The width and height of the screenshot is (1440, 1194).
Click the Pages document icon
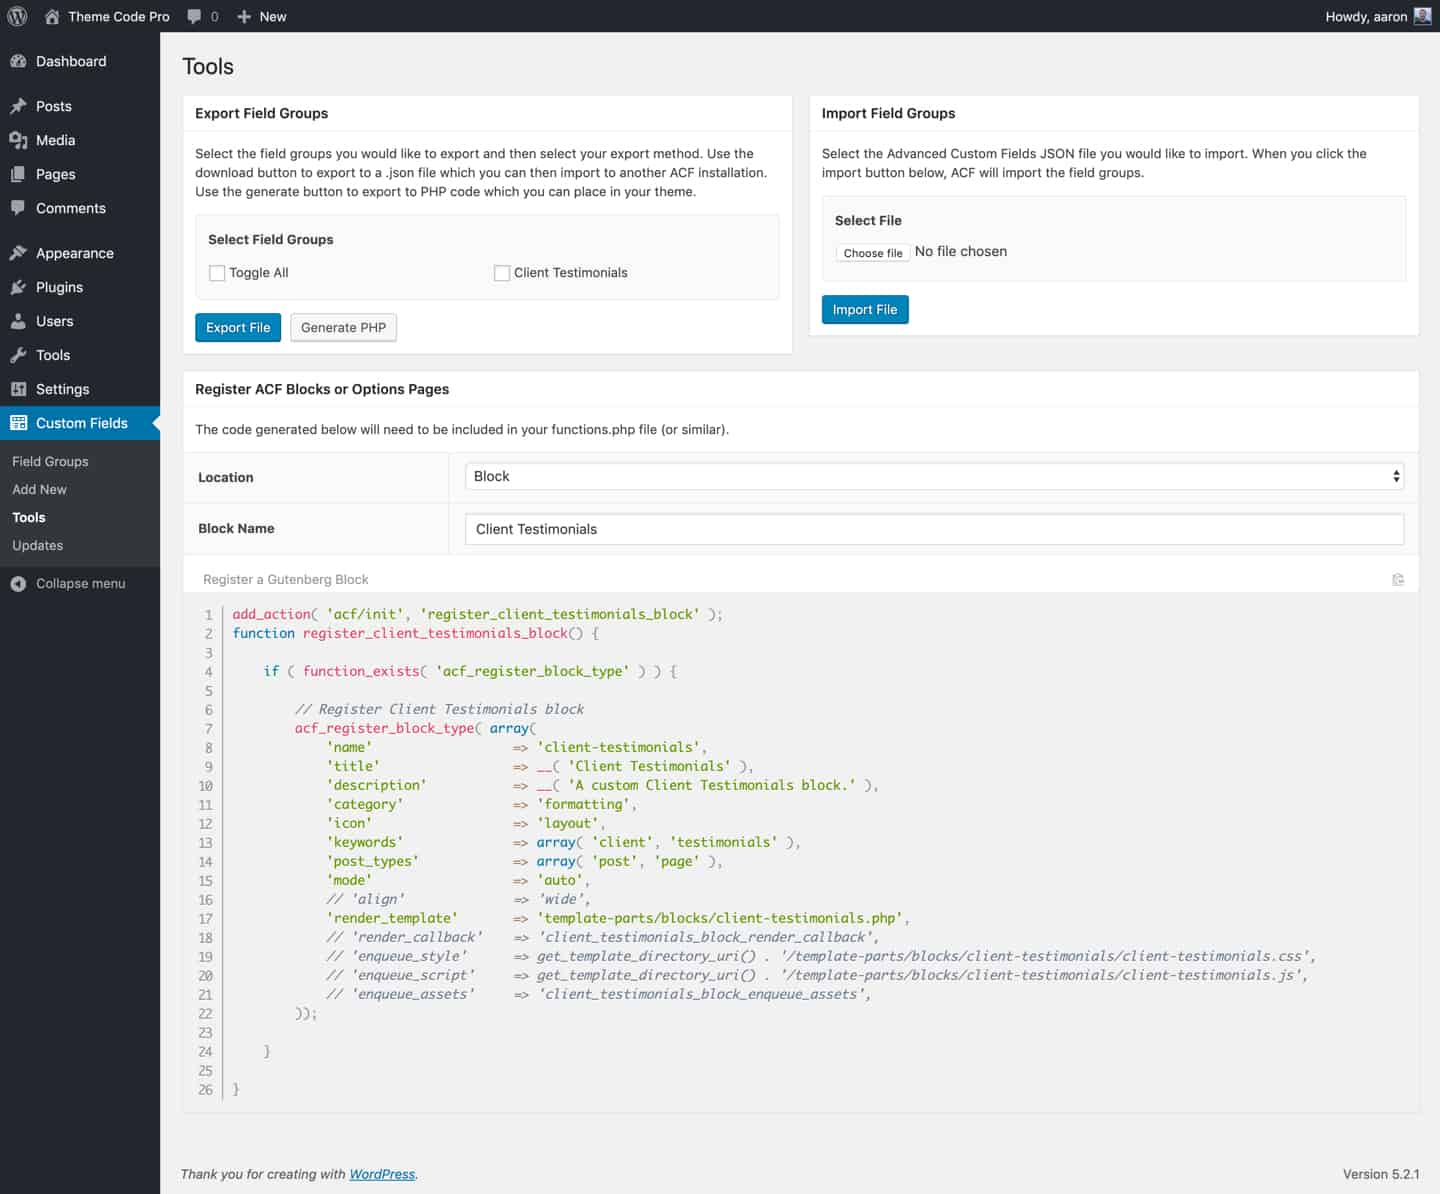coord(18,174)
